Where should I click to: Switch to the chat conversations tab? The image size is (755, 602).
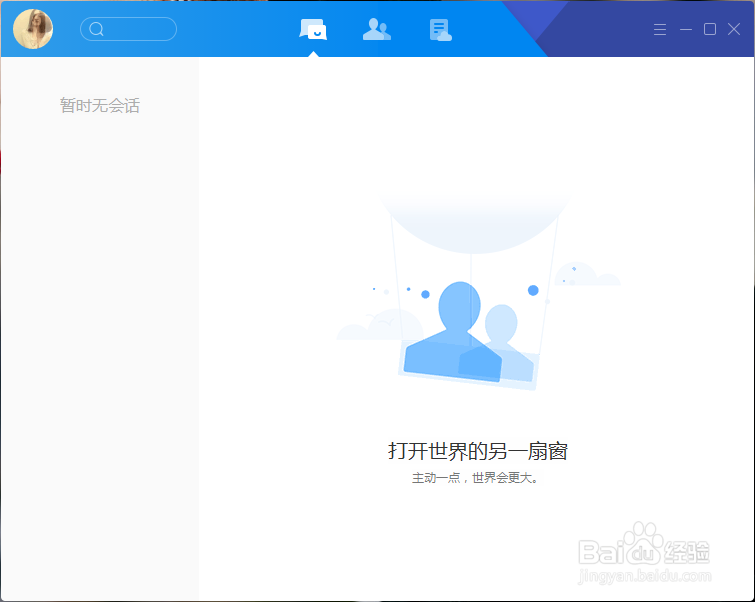pyautogui.click(x=313, y=29)
